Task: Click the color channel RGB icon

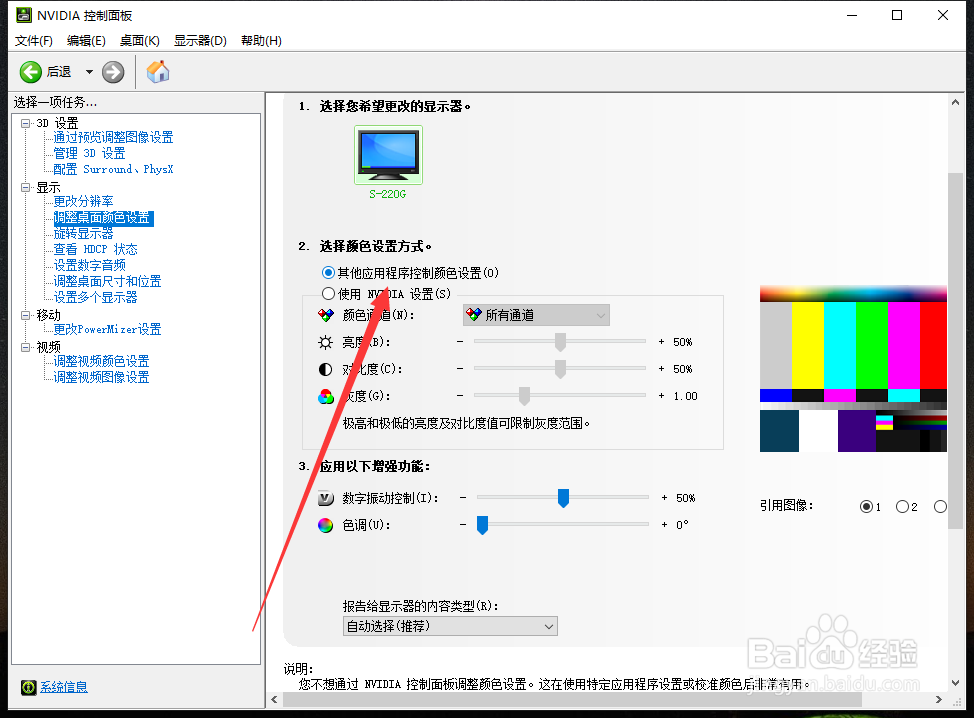Action: pyautogui.click(x=325, y=316)
